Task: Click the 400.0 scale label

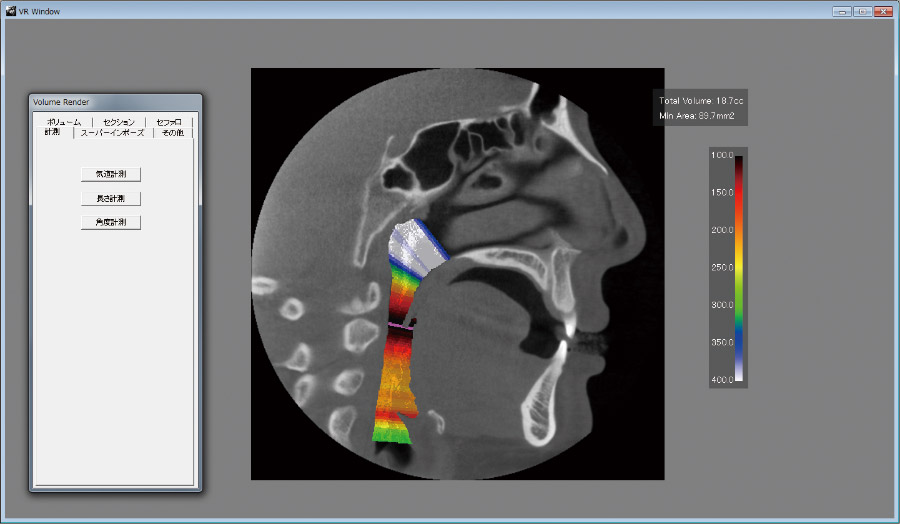Action: coord(722,379)
